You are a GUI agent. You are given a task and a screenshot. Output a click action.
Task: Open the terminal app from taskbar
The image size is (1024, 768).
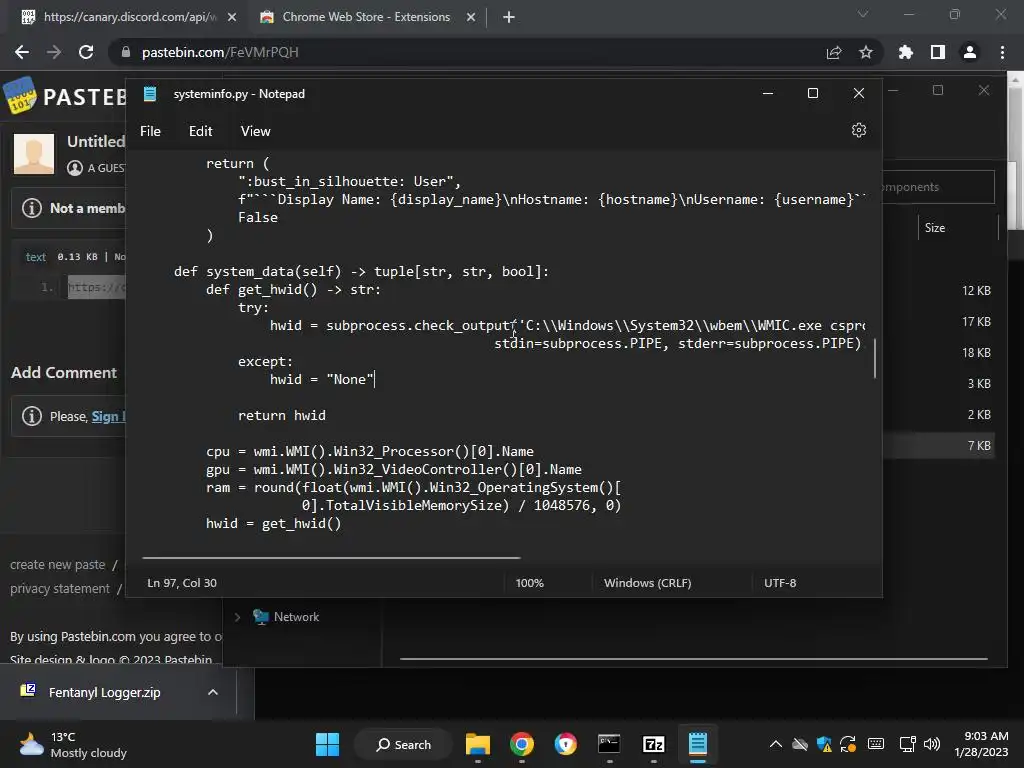[x=609, y=744]
